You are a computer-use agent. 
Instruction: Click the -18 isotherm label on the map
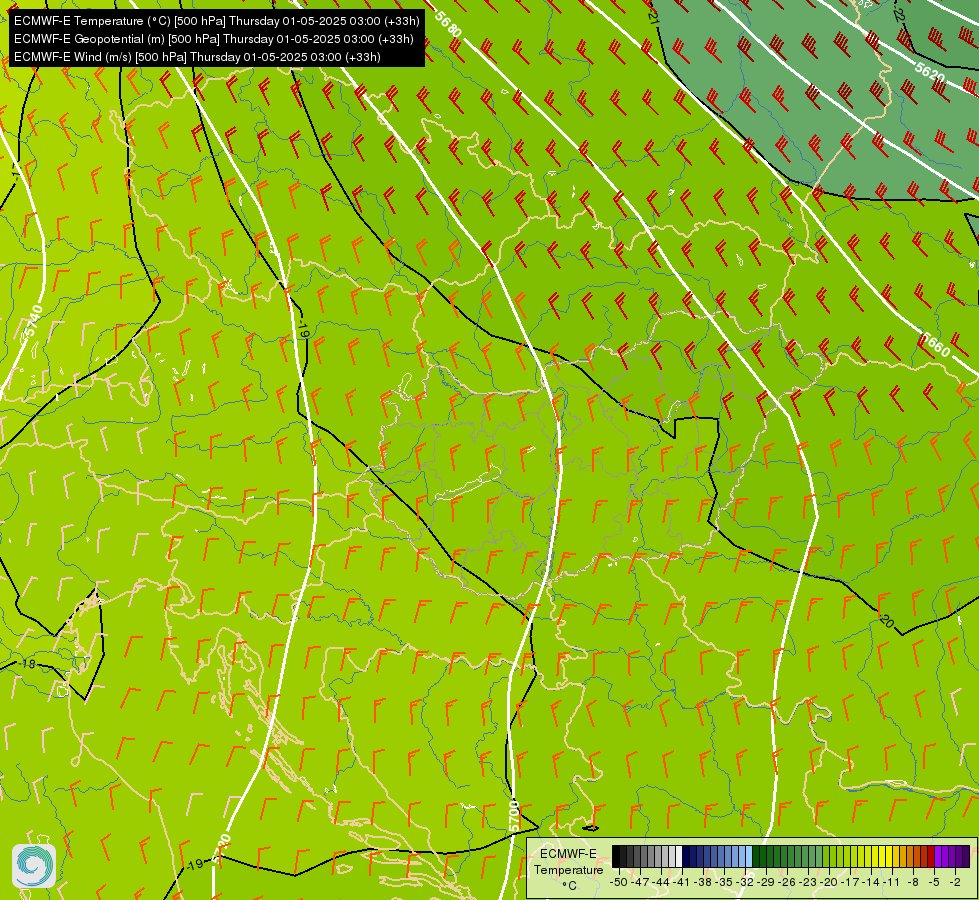[27, 663]
